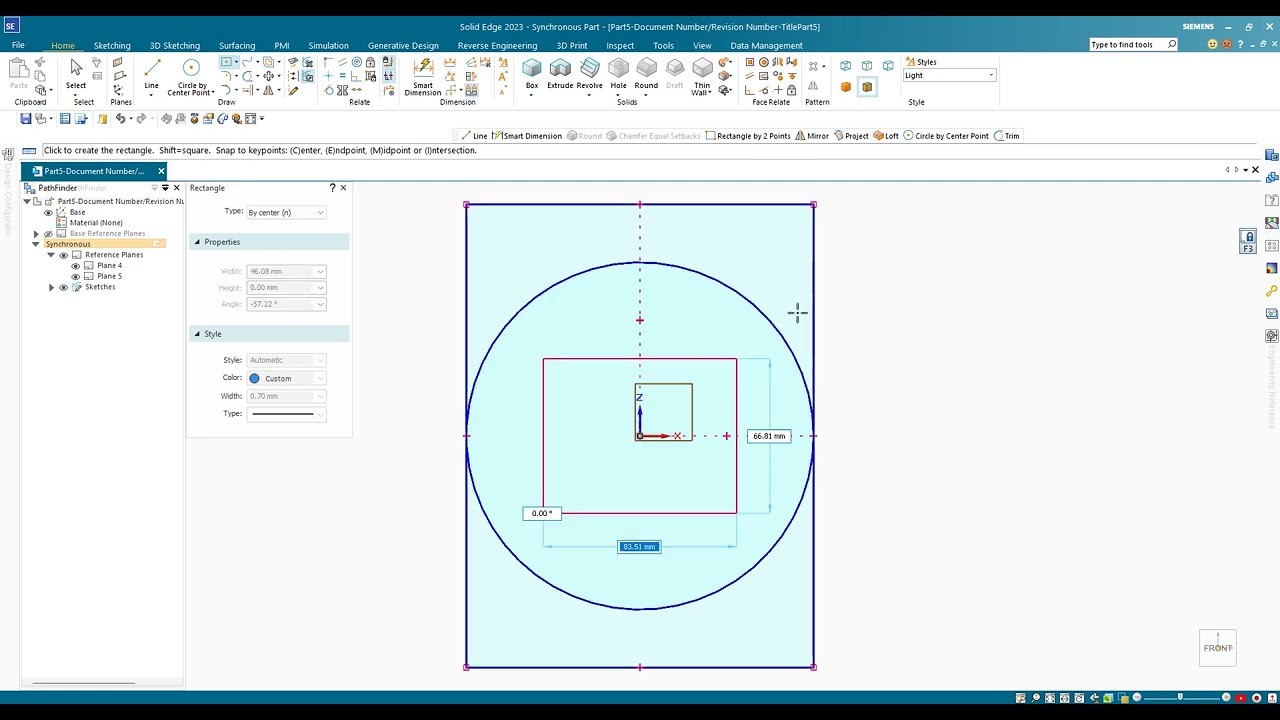Select the shaded orange cube view style
Image resolution: width=1280 pixels, height=720 pixels.
point(846,87)
